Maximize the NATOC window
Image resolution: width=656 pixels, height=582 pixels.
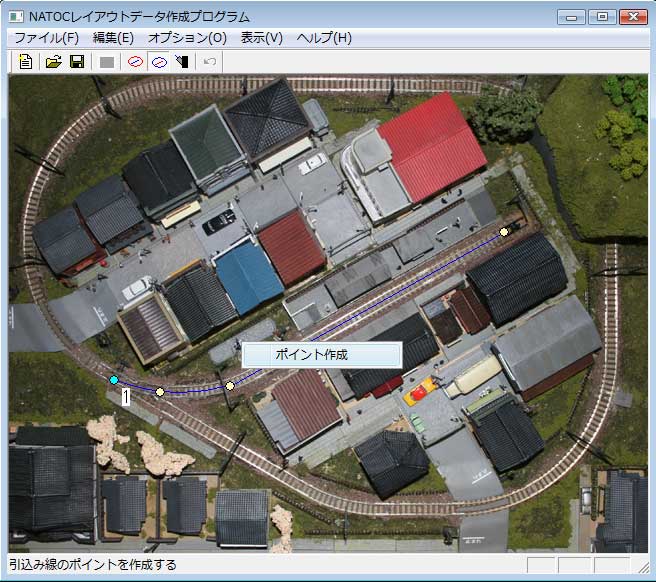[x=602, y=17]
